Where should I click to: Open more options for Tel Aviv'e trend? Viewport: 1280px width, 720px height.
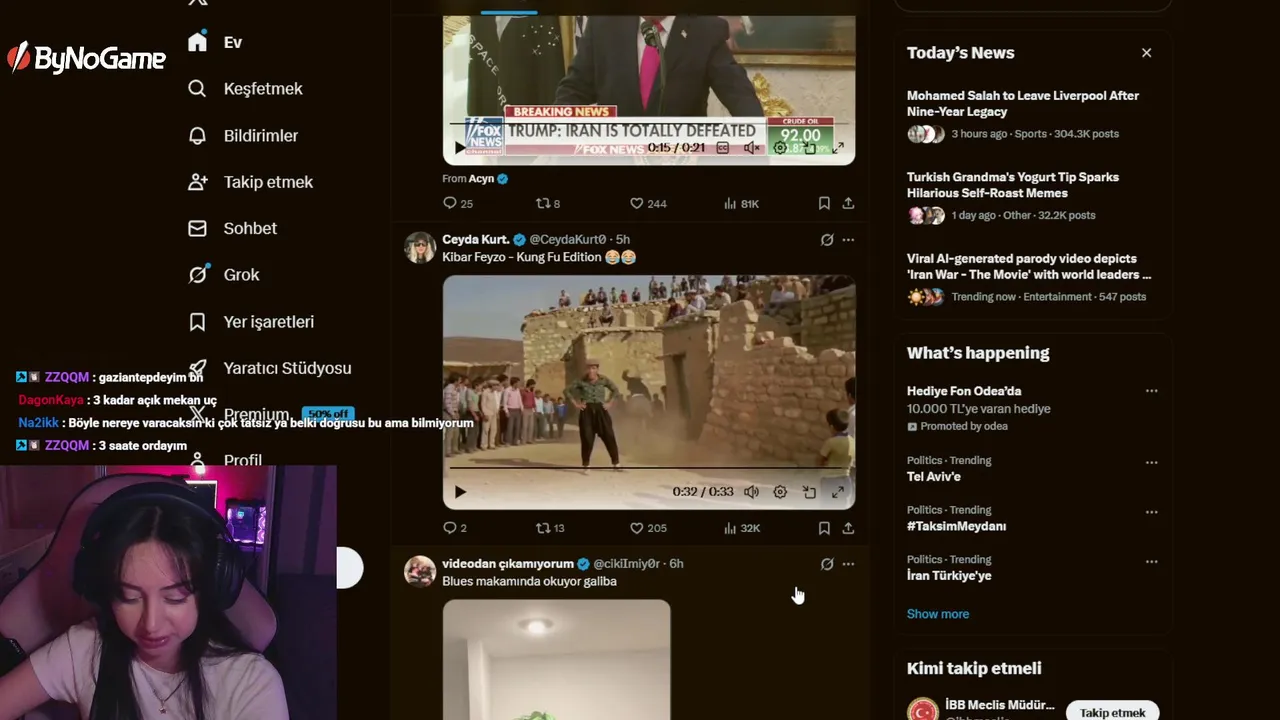(1151, 462)
